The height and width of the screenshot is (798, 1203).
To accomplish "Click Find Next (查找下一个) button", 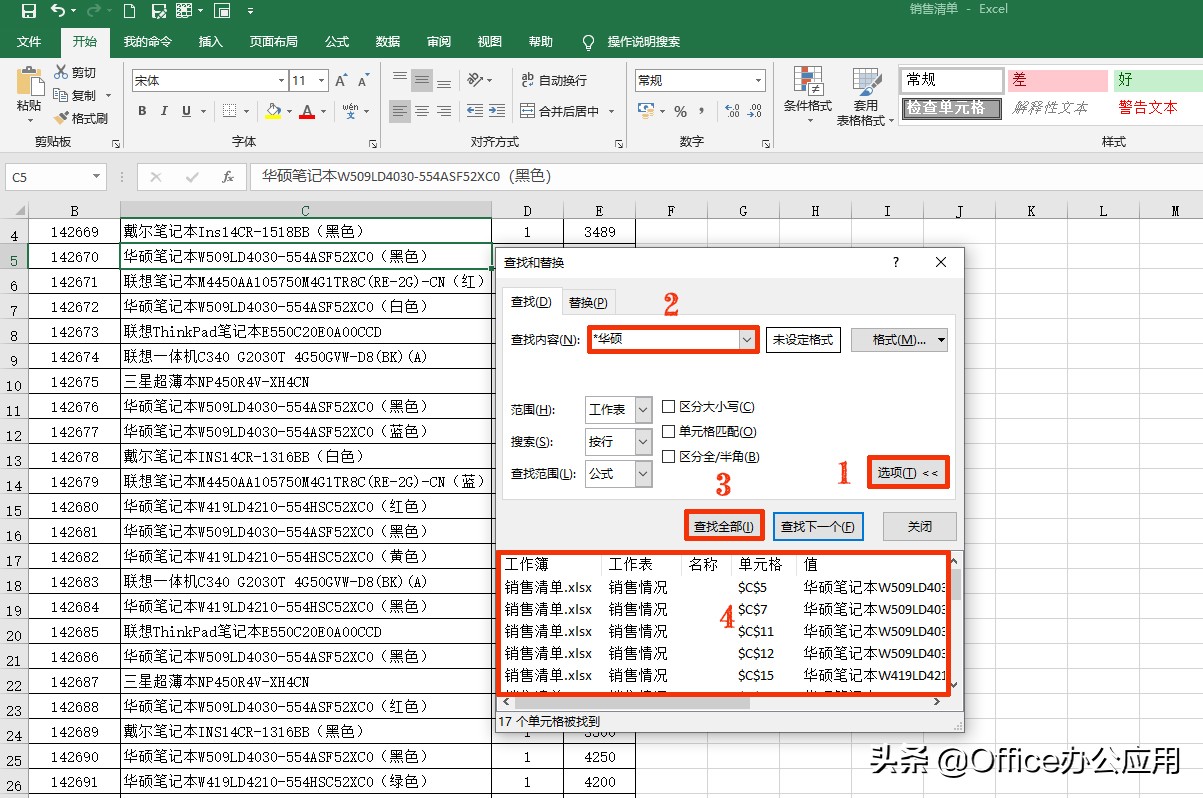I will click(x=818, y=526).
